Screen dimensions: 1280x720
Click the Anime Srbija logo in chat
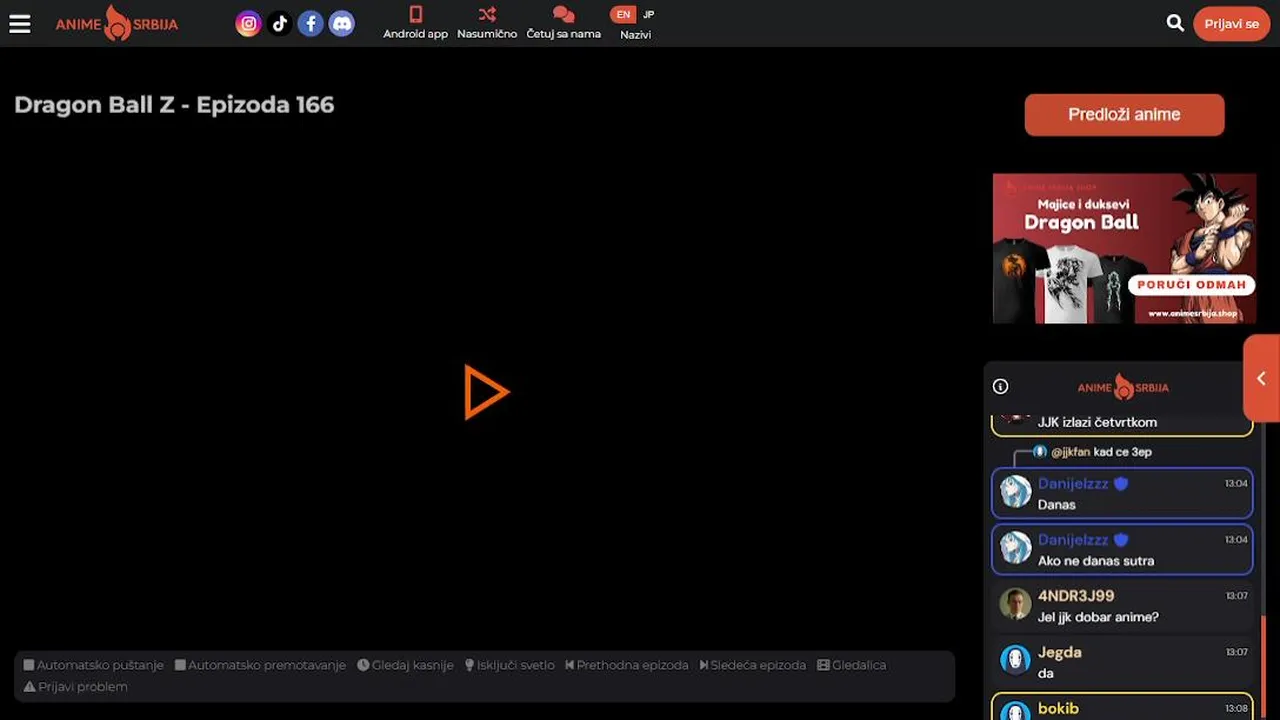point(1123,387)
